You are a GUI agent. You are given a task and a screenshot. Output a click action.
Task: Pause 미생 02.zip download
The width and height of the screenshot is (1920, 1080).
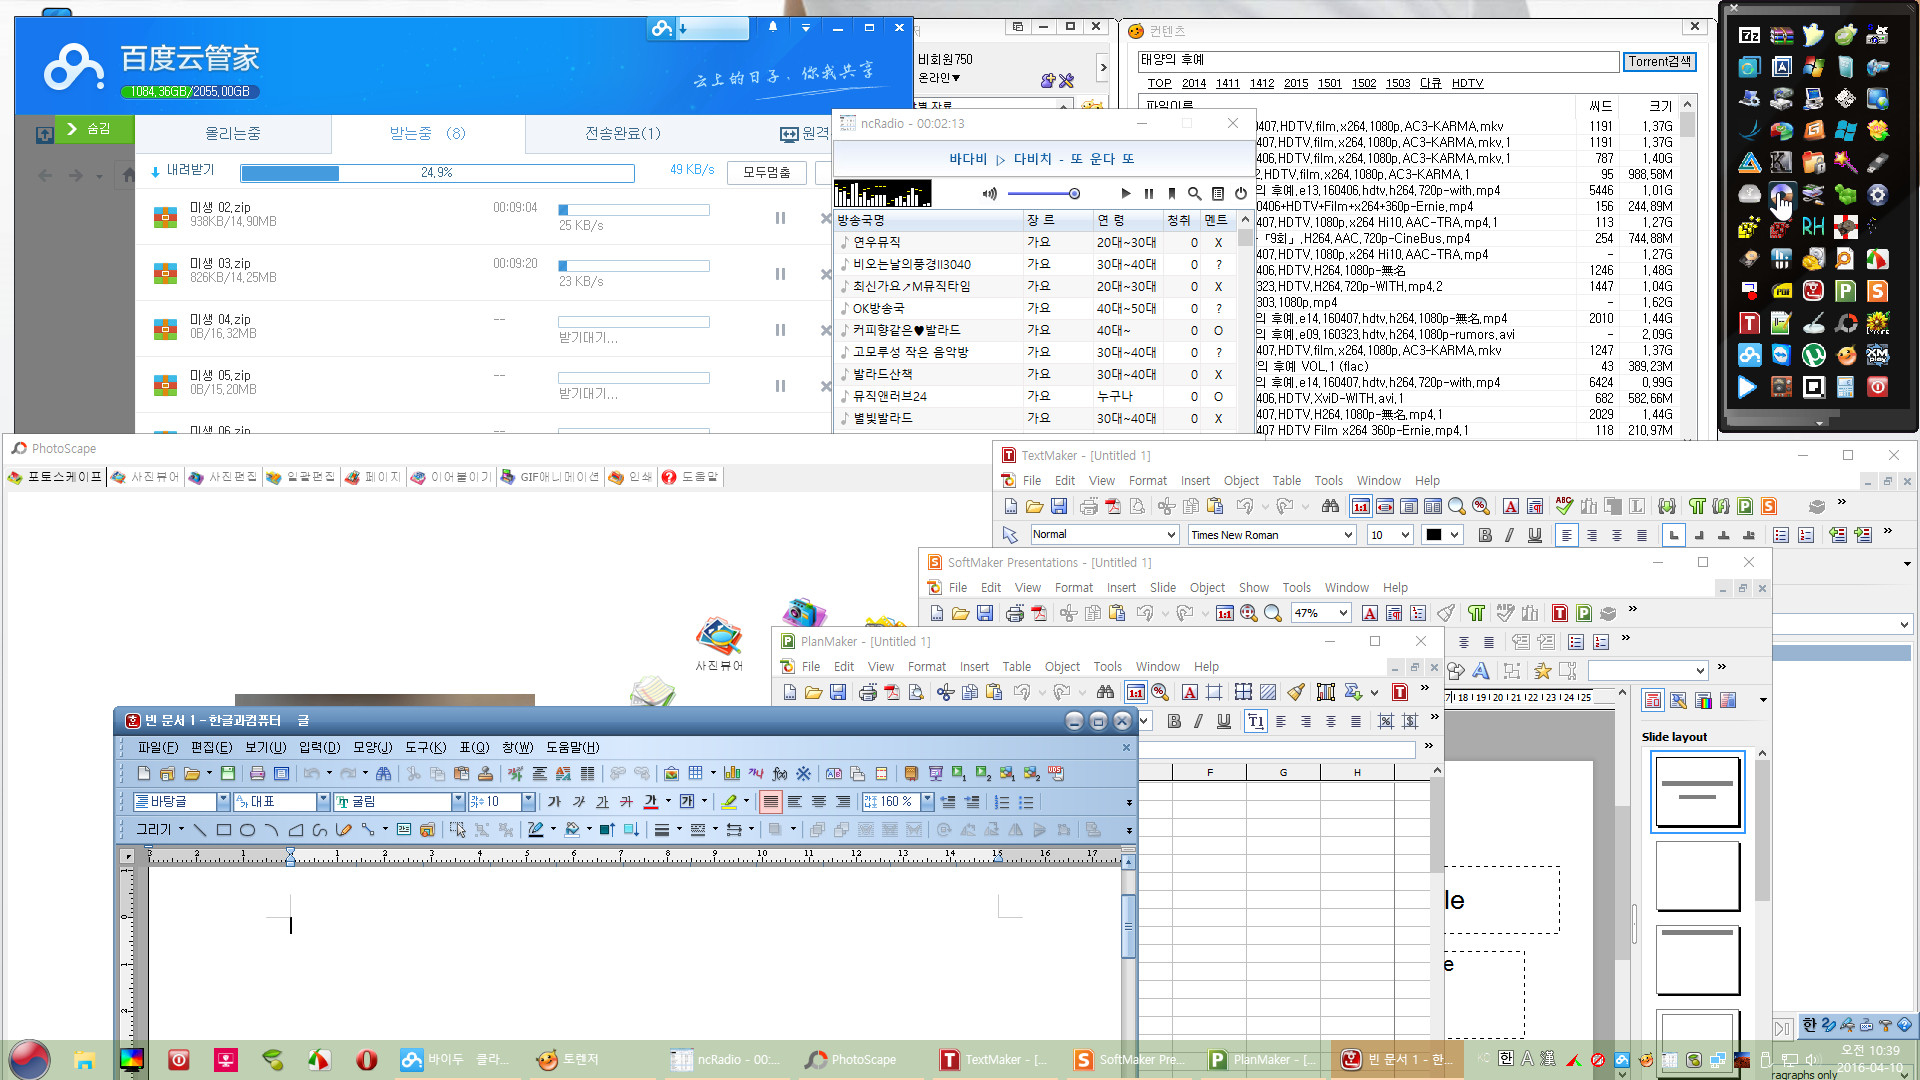780,218
